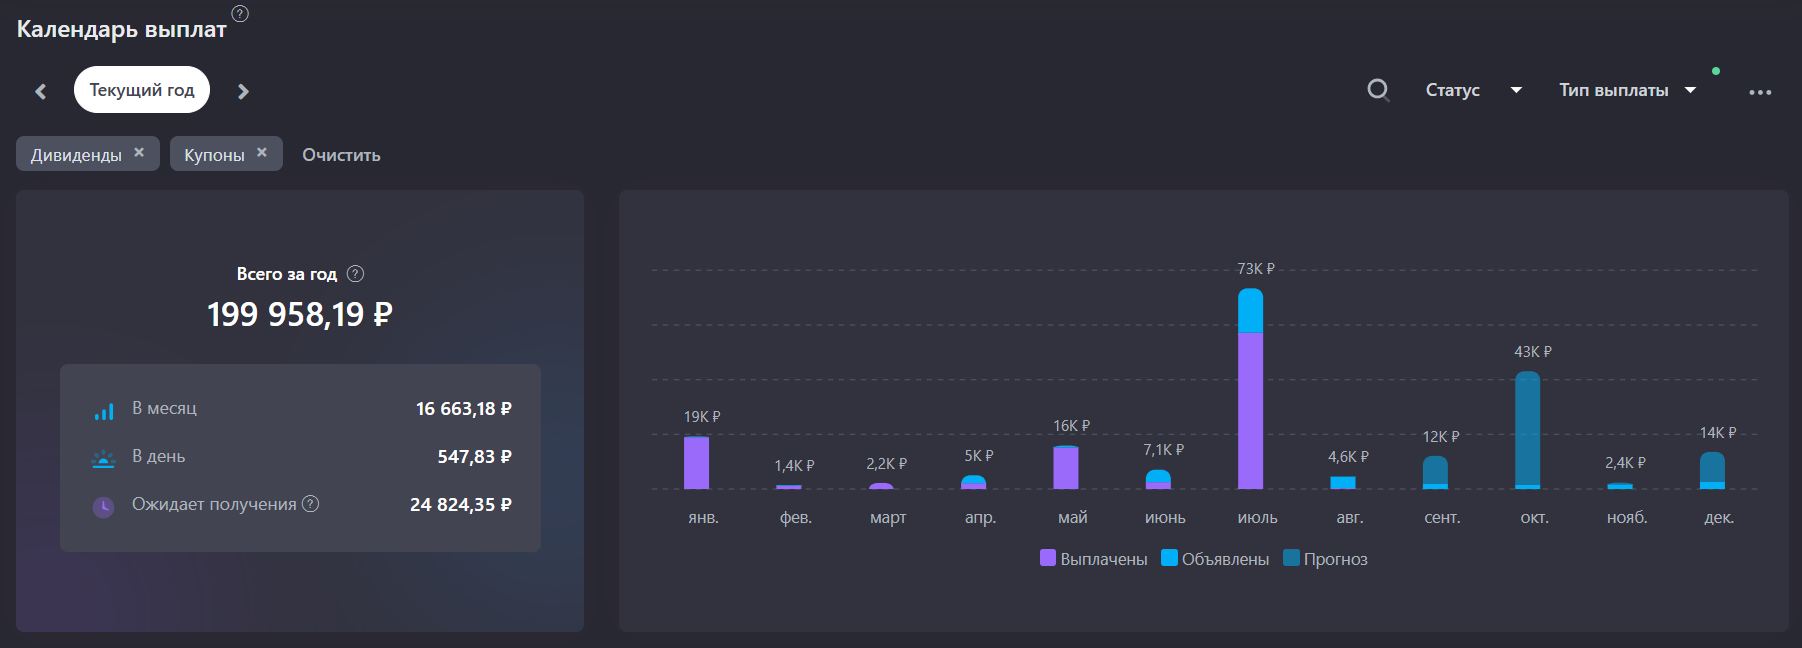The image size is (1802, 648).
Task: Go to previous year with left arrow
Action: tap(41, 91)
